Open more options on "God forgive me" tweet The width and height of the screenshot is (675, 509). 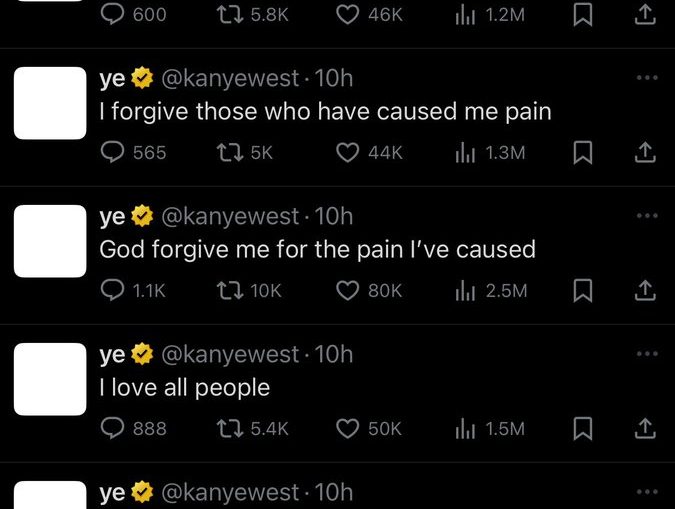point(647,216)
